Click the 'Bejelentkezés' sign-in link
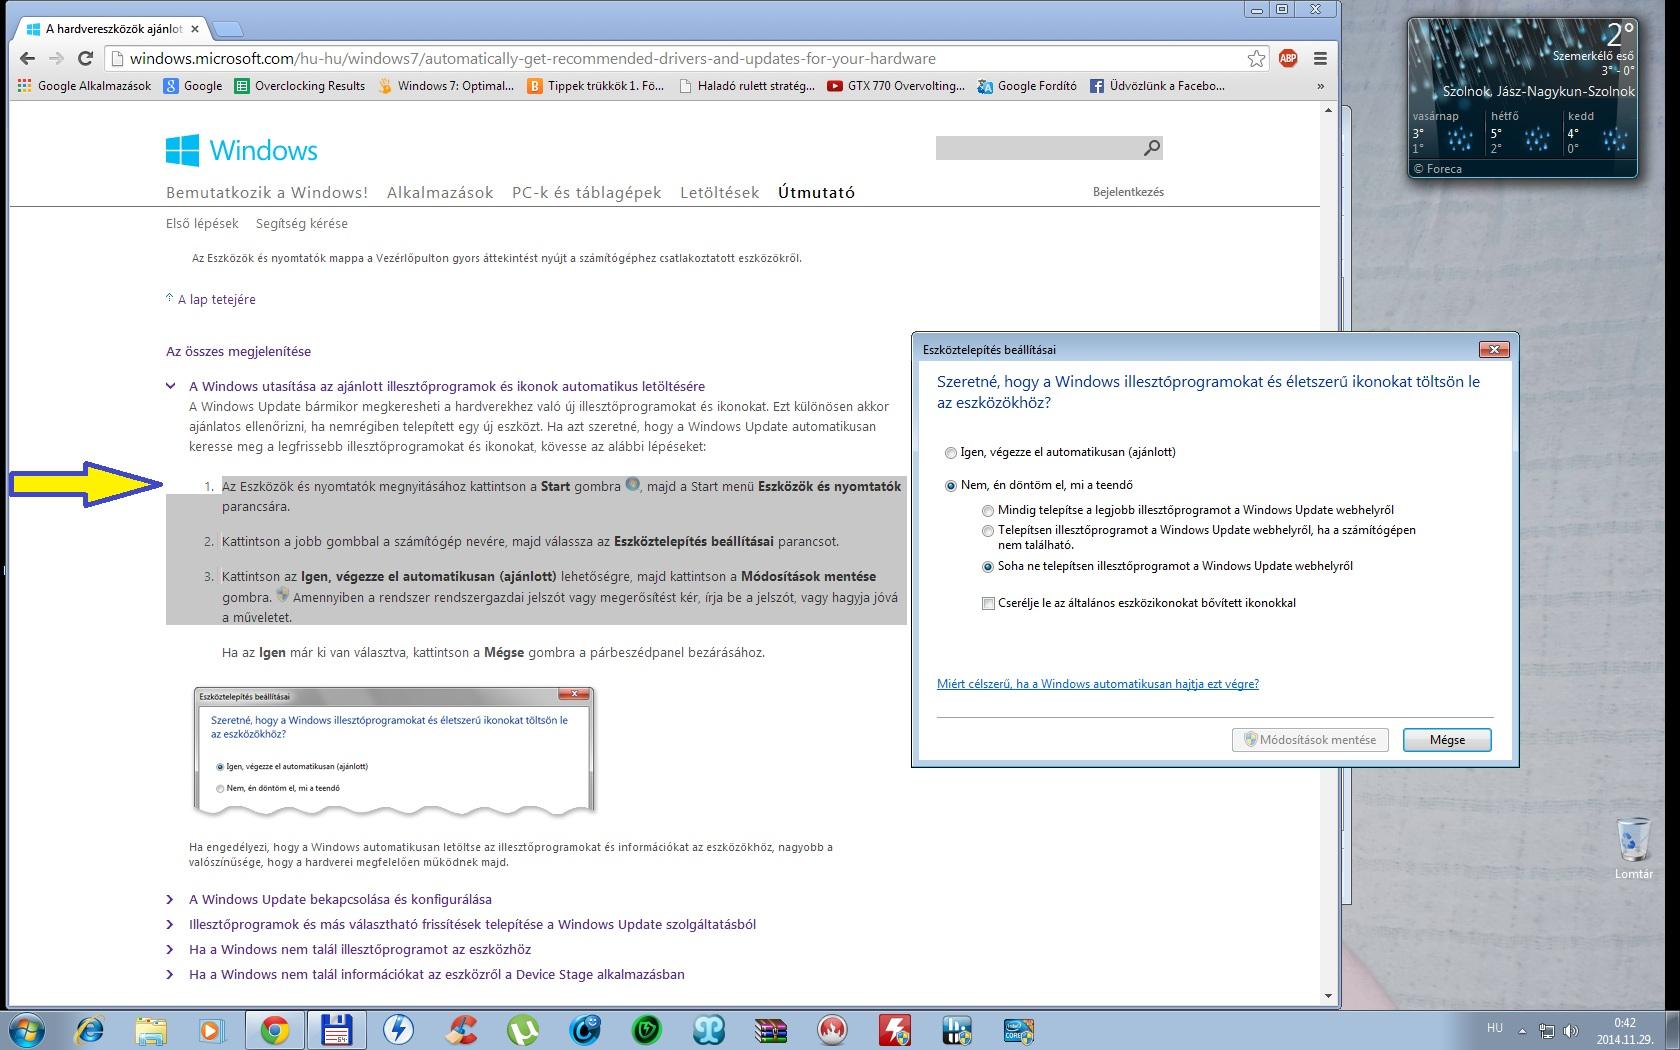Image resolution: width=1680 pixels, height=1050 pixels. 1128,192
